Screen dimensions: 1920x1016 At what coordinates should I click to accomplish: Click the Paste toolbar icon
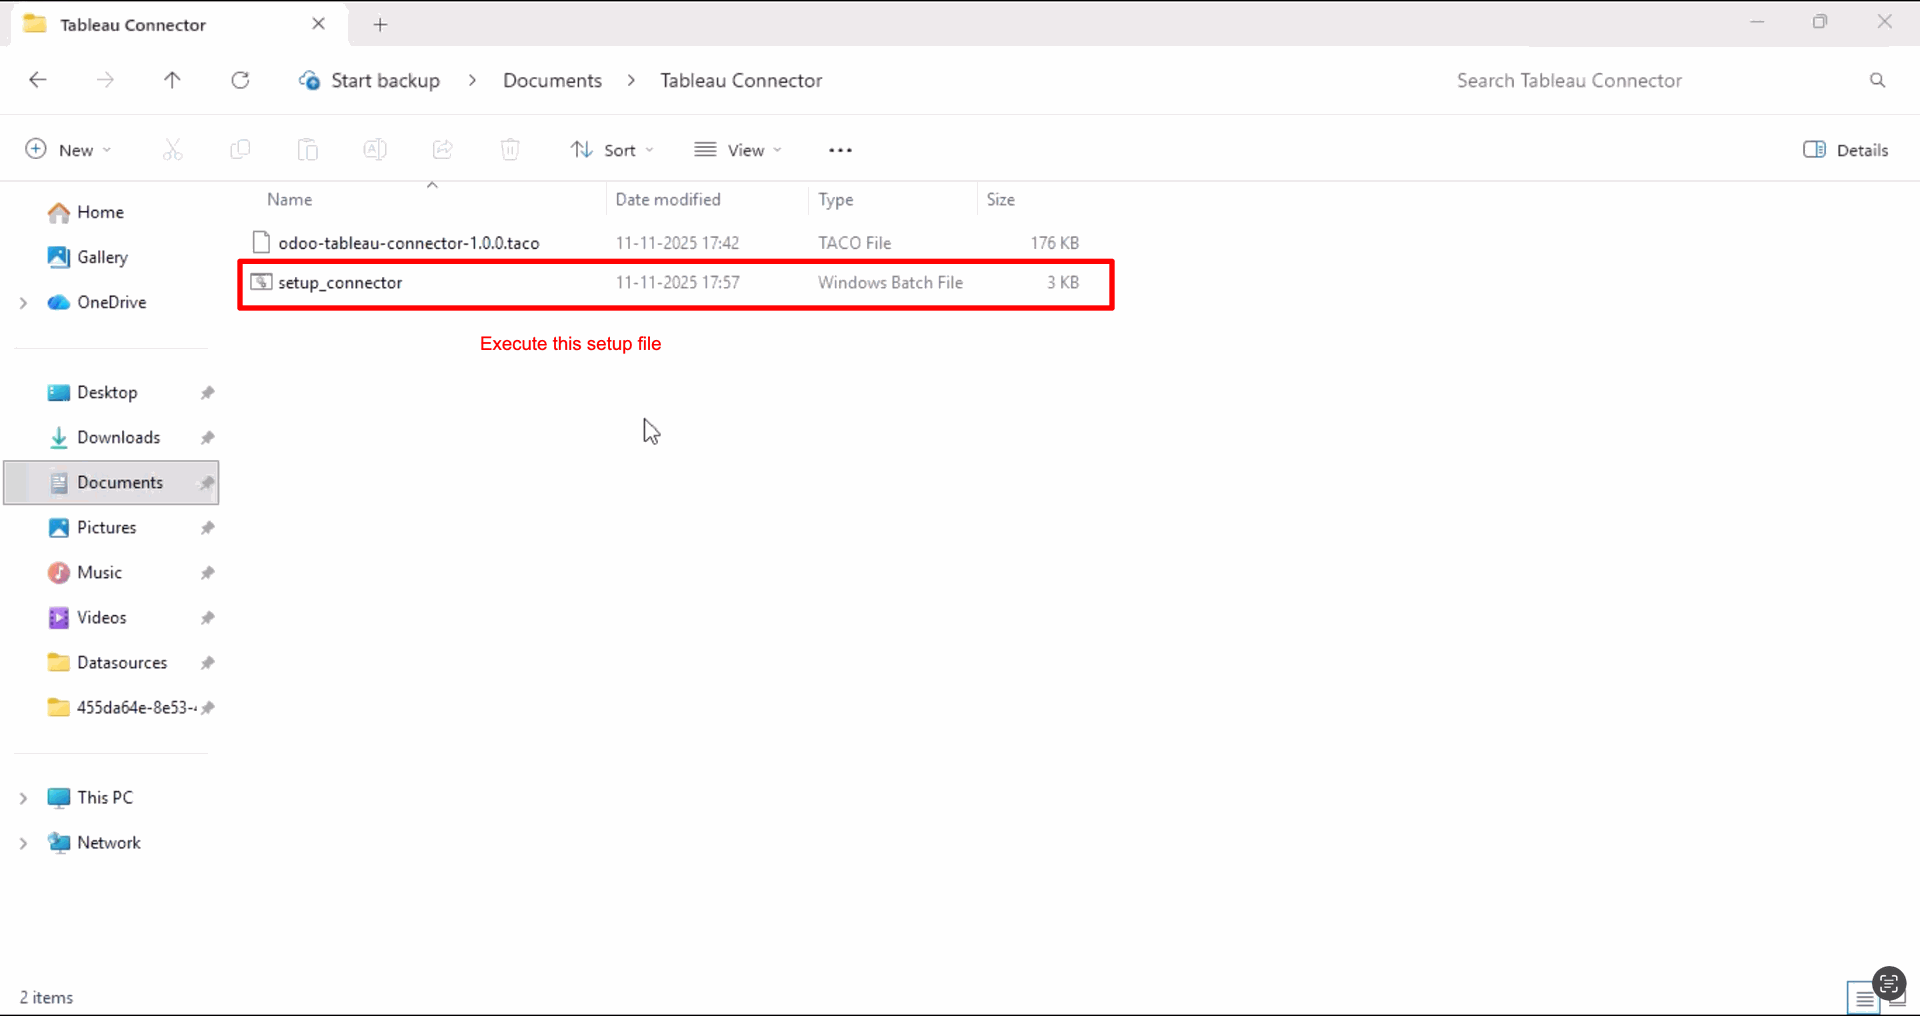pos(308,150)
